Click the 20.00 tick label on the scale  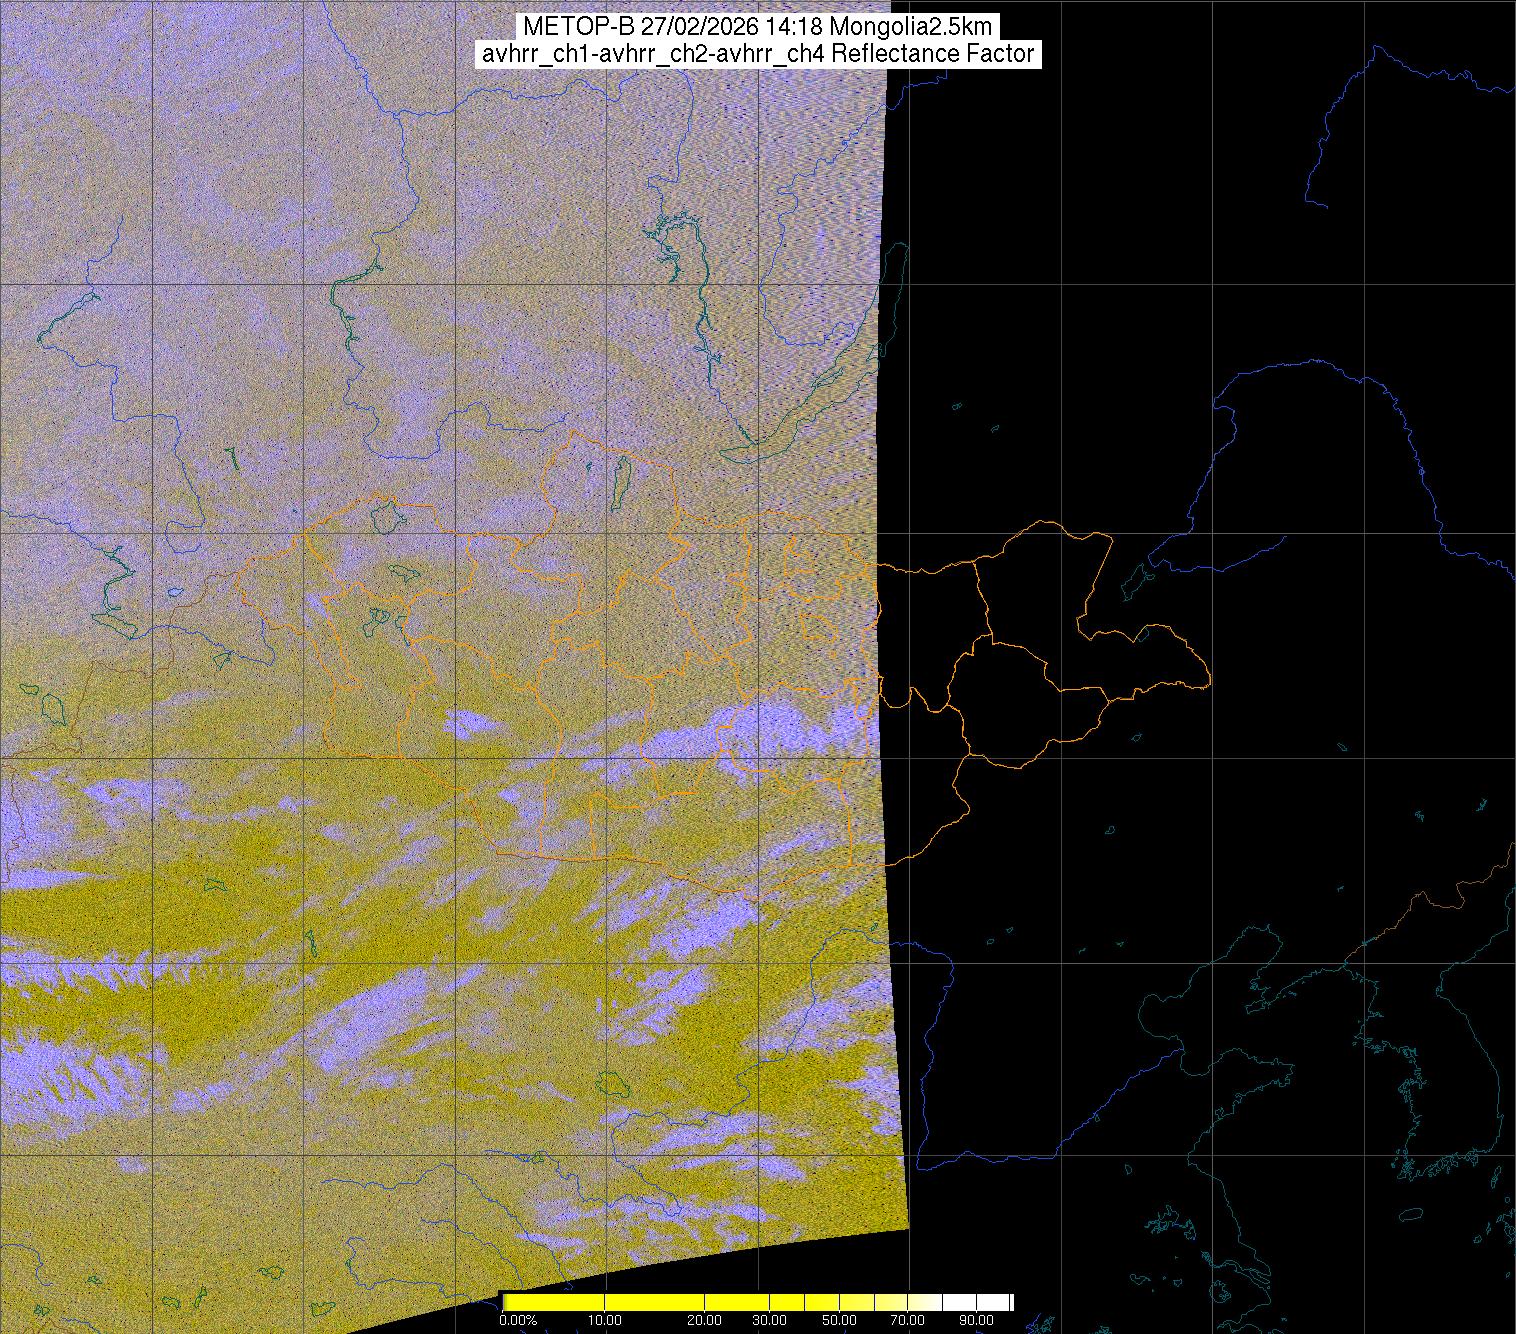click(x=705, y=1321)
